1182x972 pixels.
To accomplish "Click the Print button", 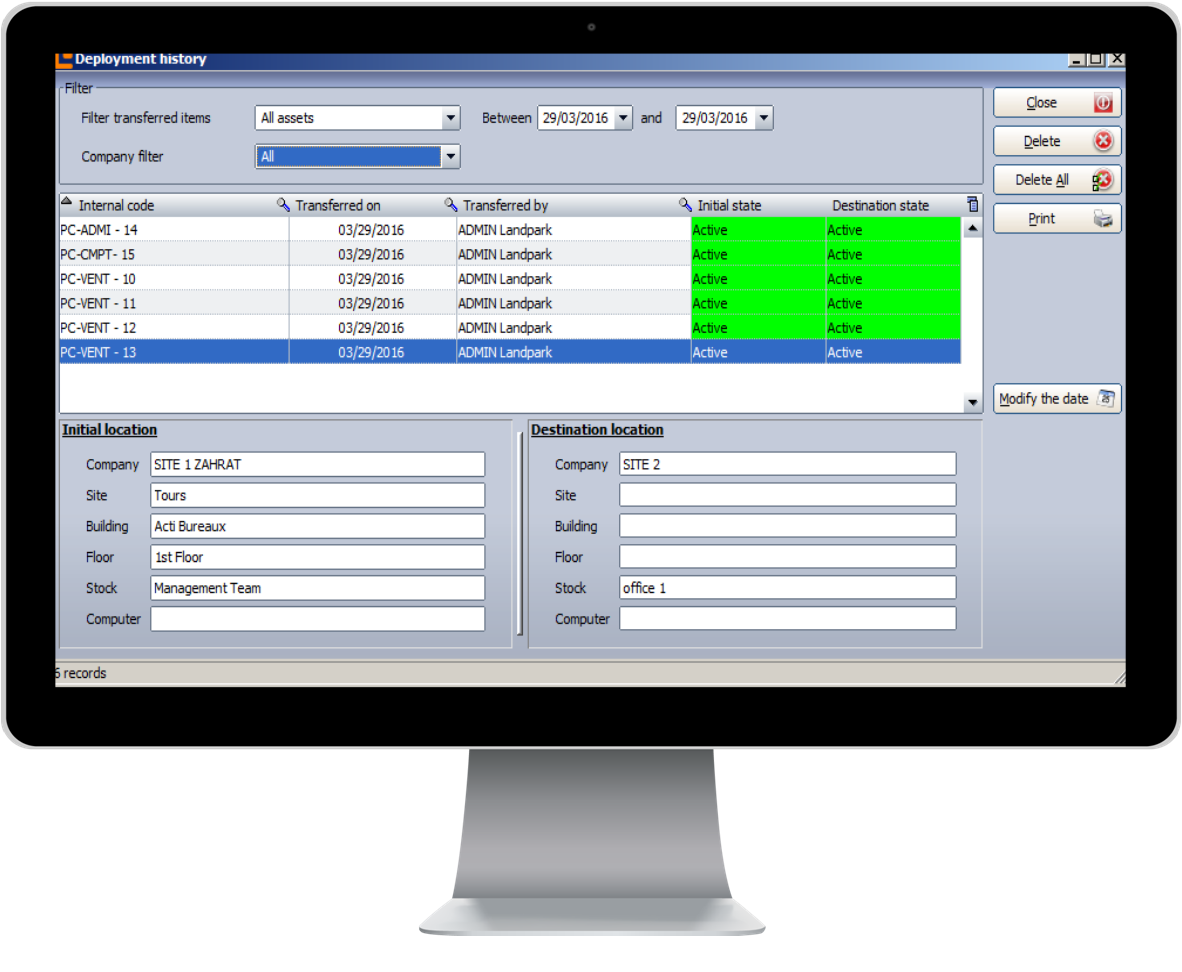I will [x=1057, y=219].
